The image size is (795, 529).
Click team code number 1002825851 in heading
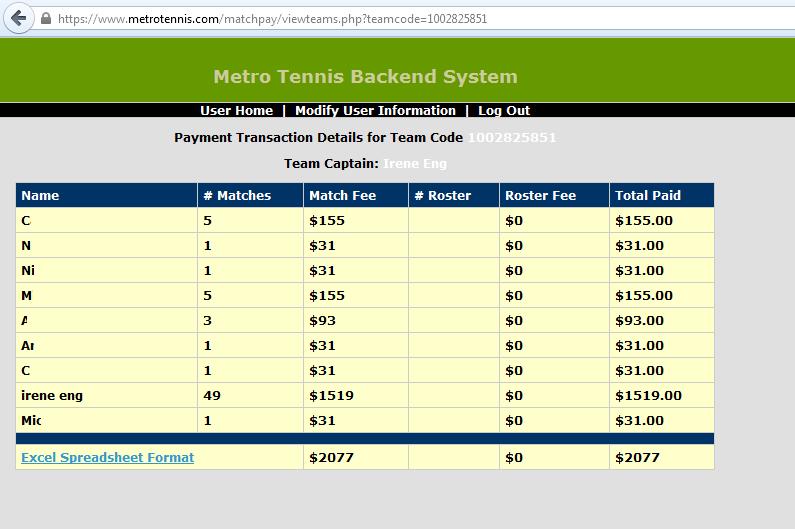(512, 137)
